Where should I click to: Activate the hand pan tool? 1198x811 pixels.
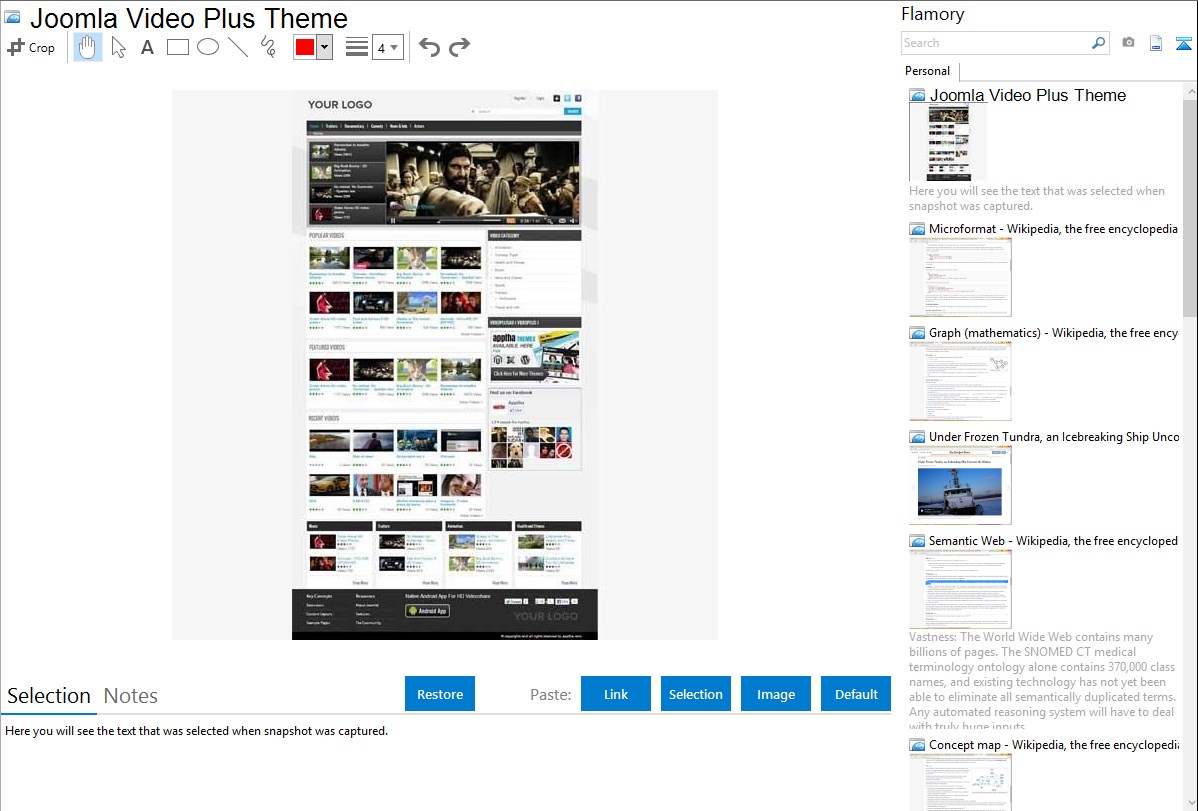click(88, 47)
